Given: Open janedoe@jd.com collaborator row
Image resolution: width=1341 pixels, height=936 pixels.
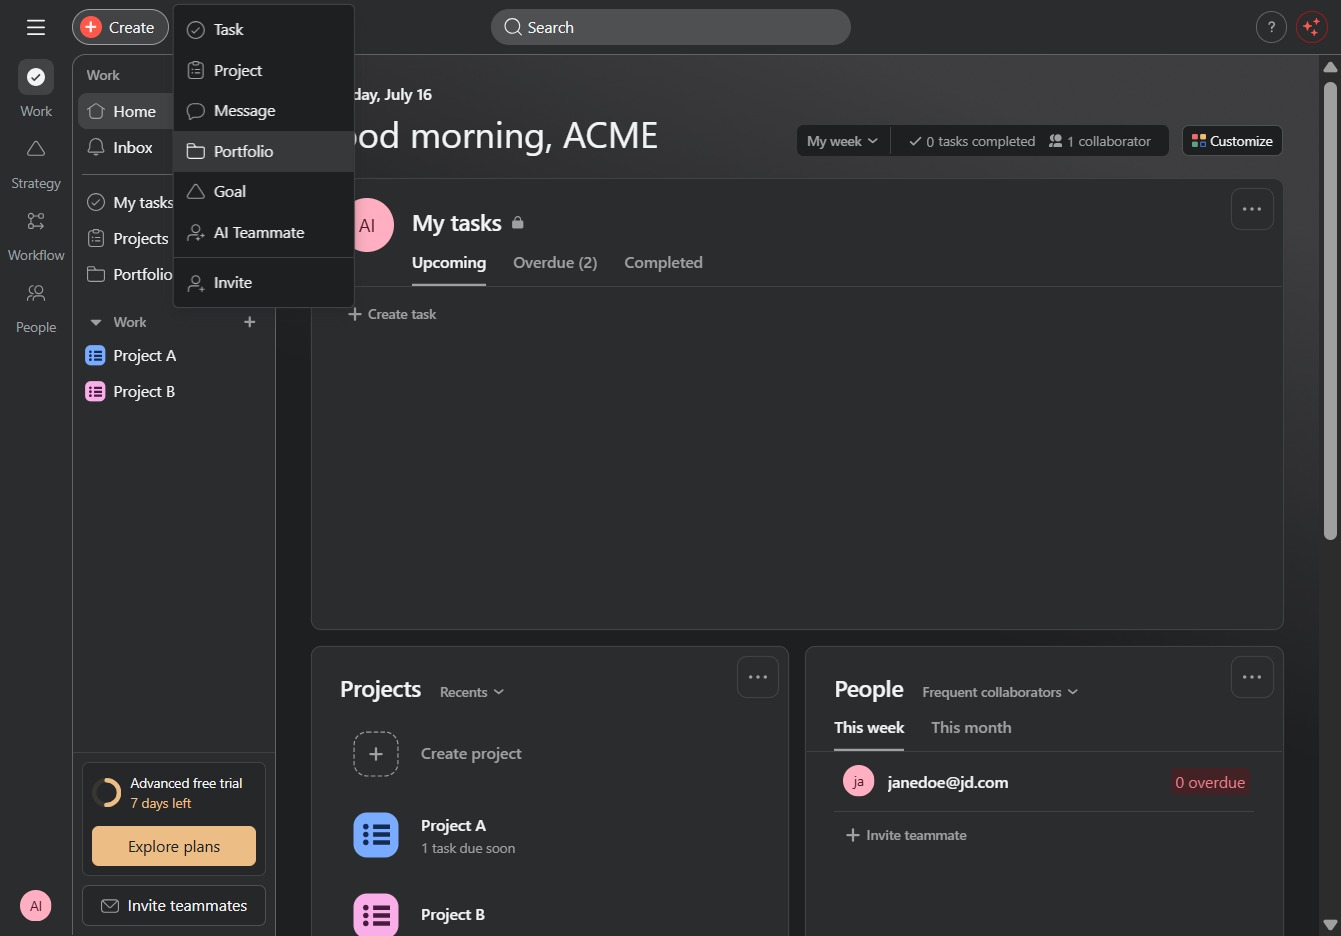Looking at the screenshot, I should (x=1044, y=782).
